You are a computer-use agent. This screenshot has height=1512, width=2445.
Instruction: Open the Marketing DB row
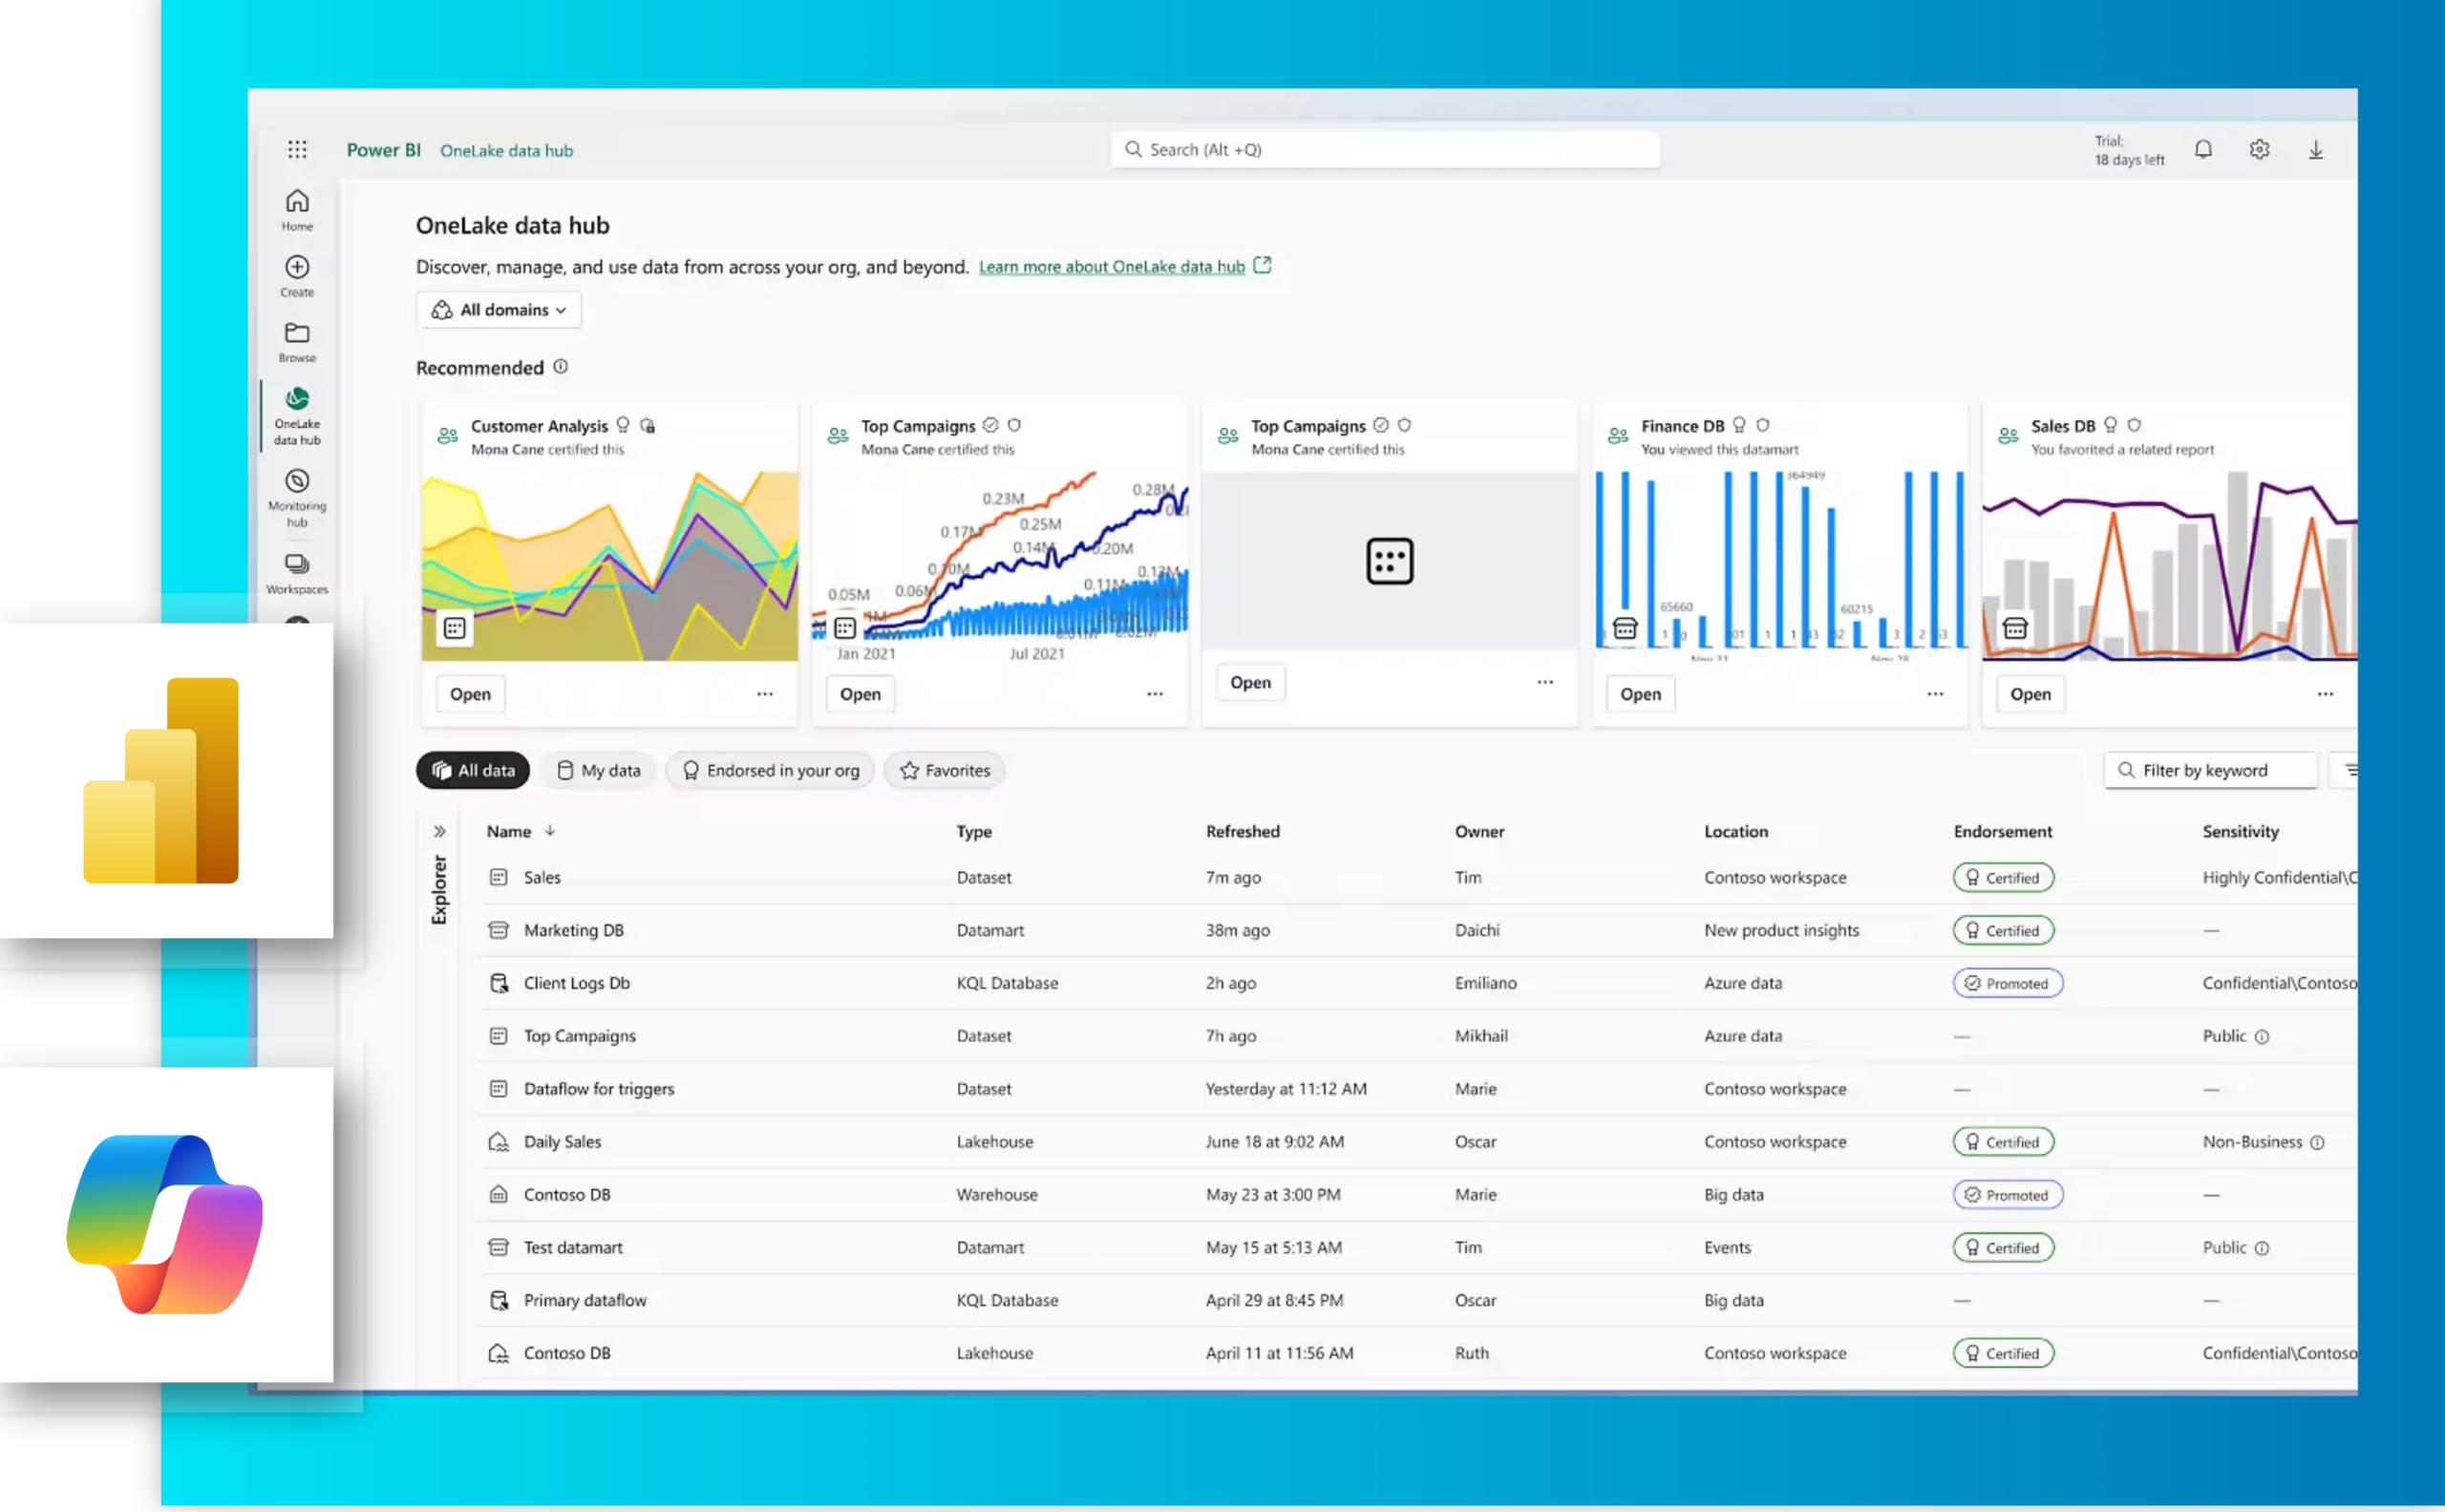tap(1418, 930)
